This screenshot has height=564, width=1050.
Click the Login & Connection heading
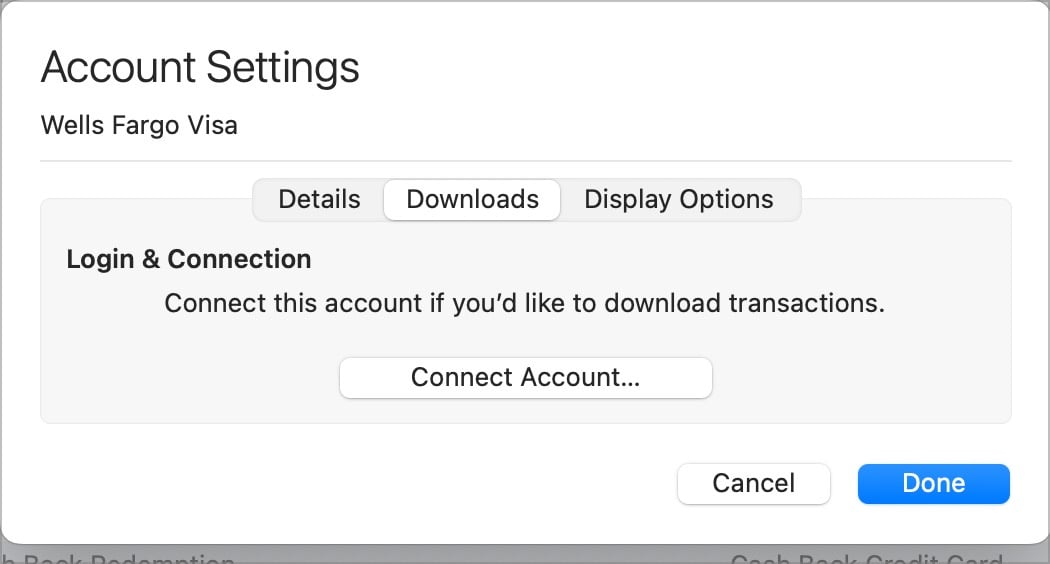(x=189, y=259)
